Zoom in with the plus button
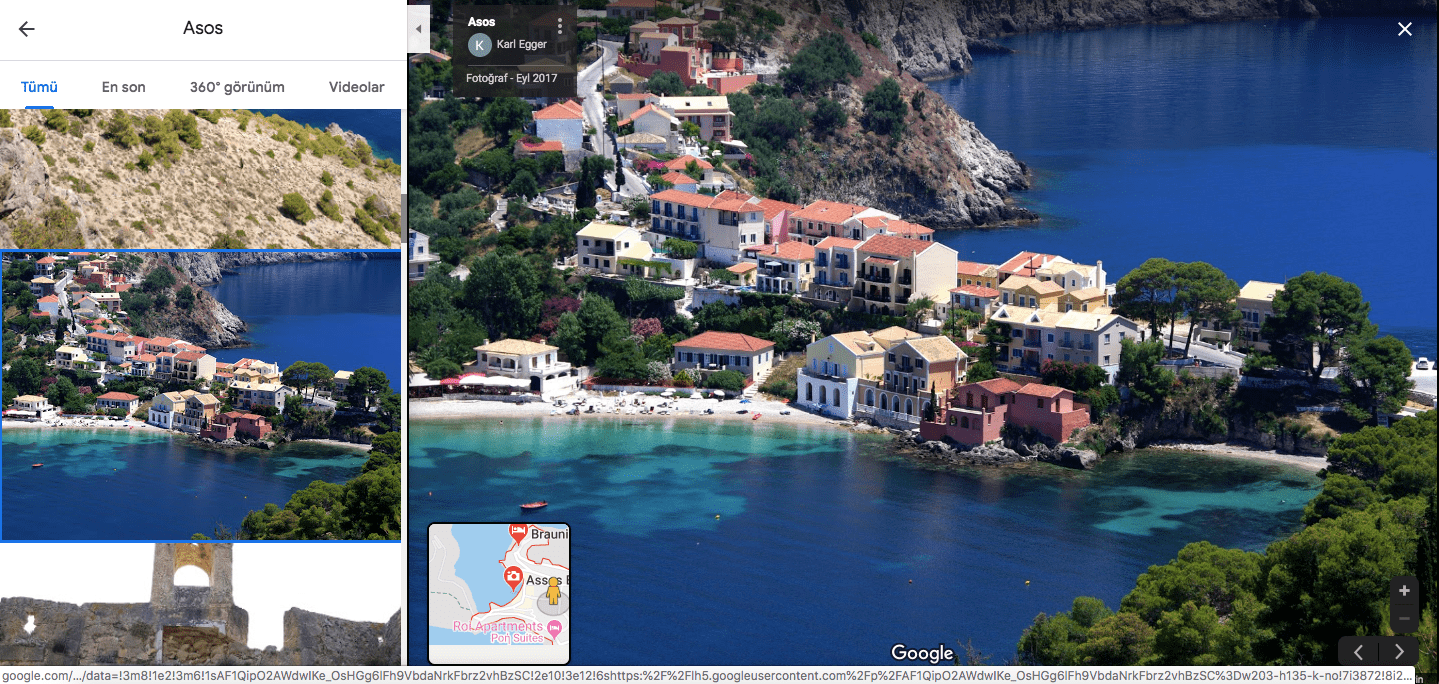 (1404, 591)
